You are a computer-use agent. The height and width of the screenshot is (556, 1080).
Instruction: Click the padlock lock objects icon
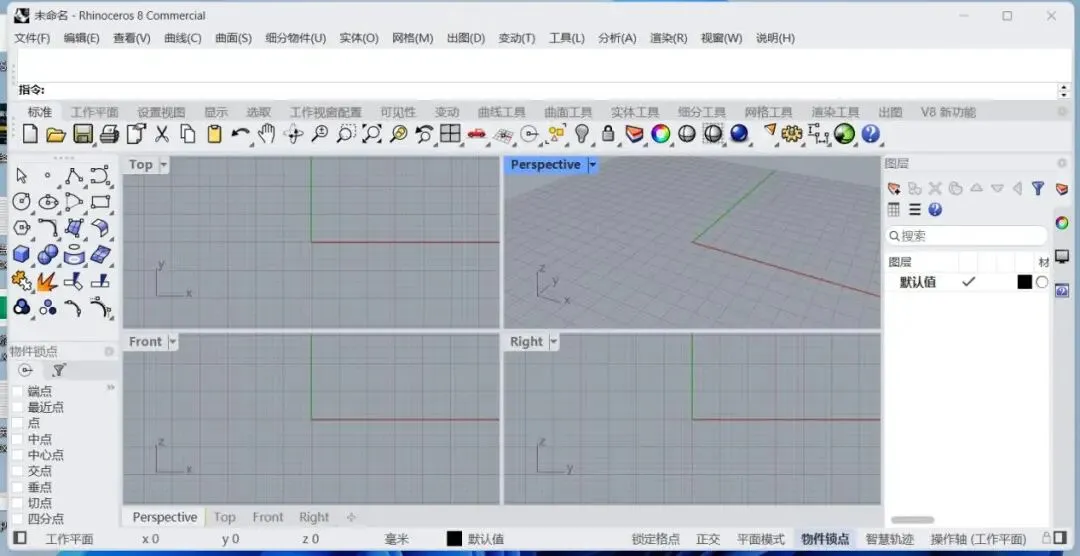coord(608,134)
